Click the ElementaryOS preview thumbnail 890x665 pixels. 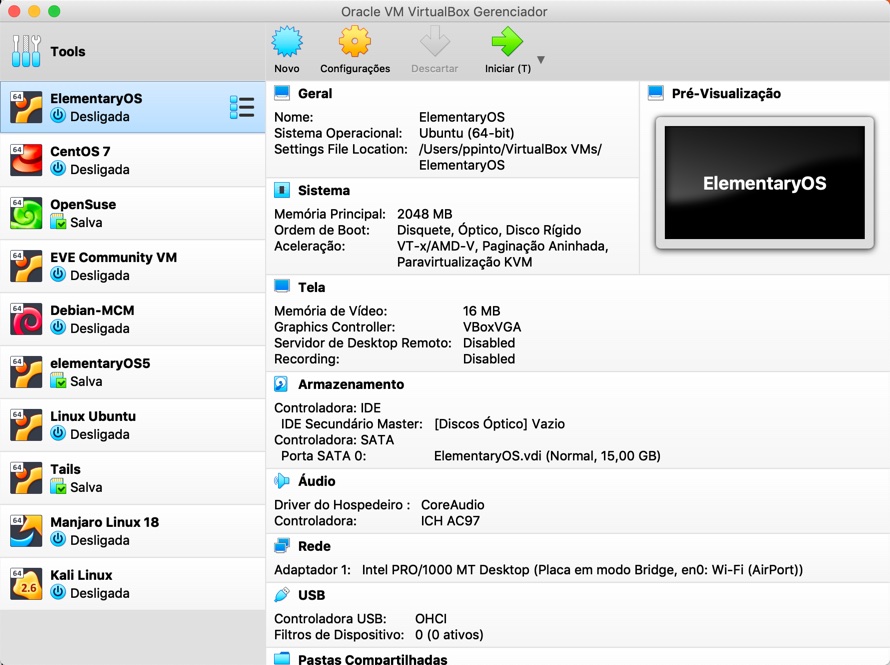point(765,183)
